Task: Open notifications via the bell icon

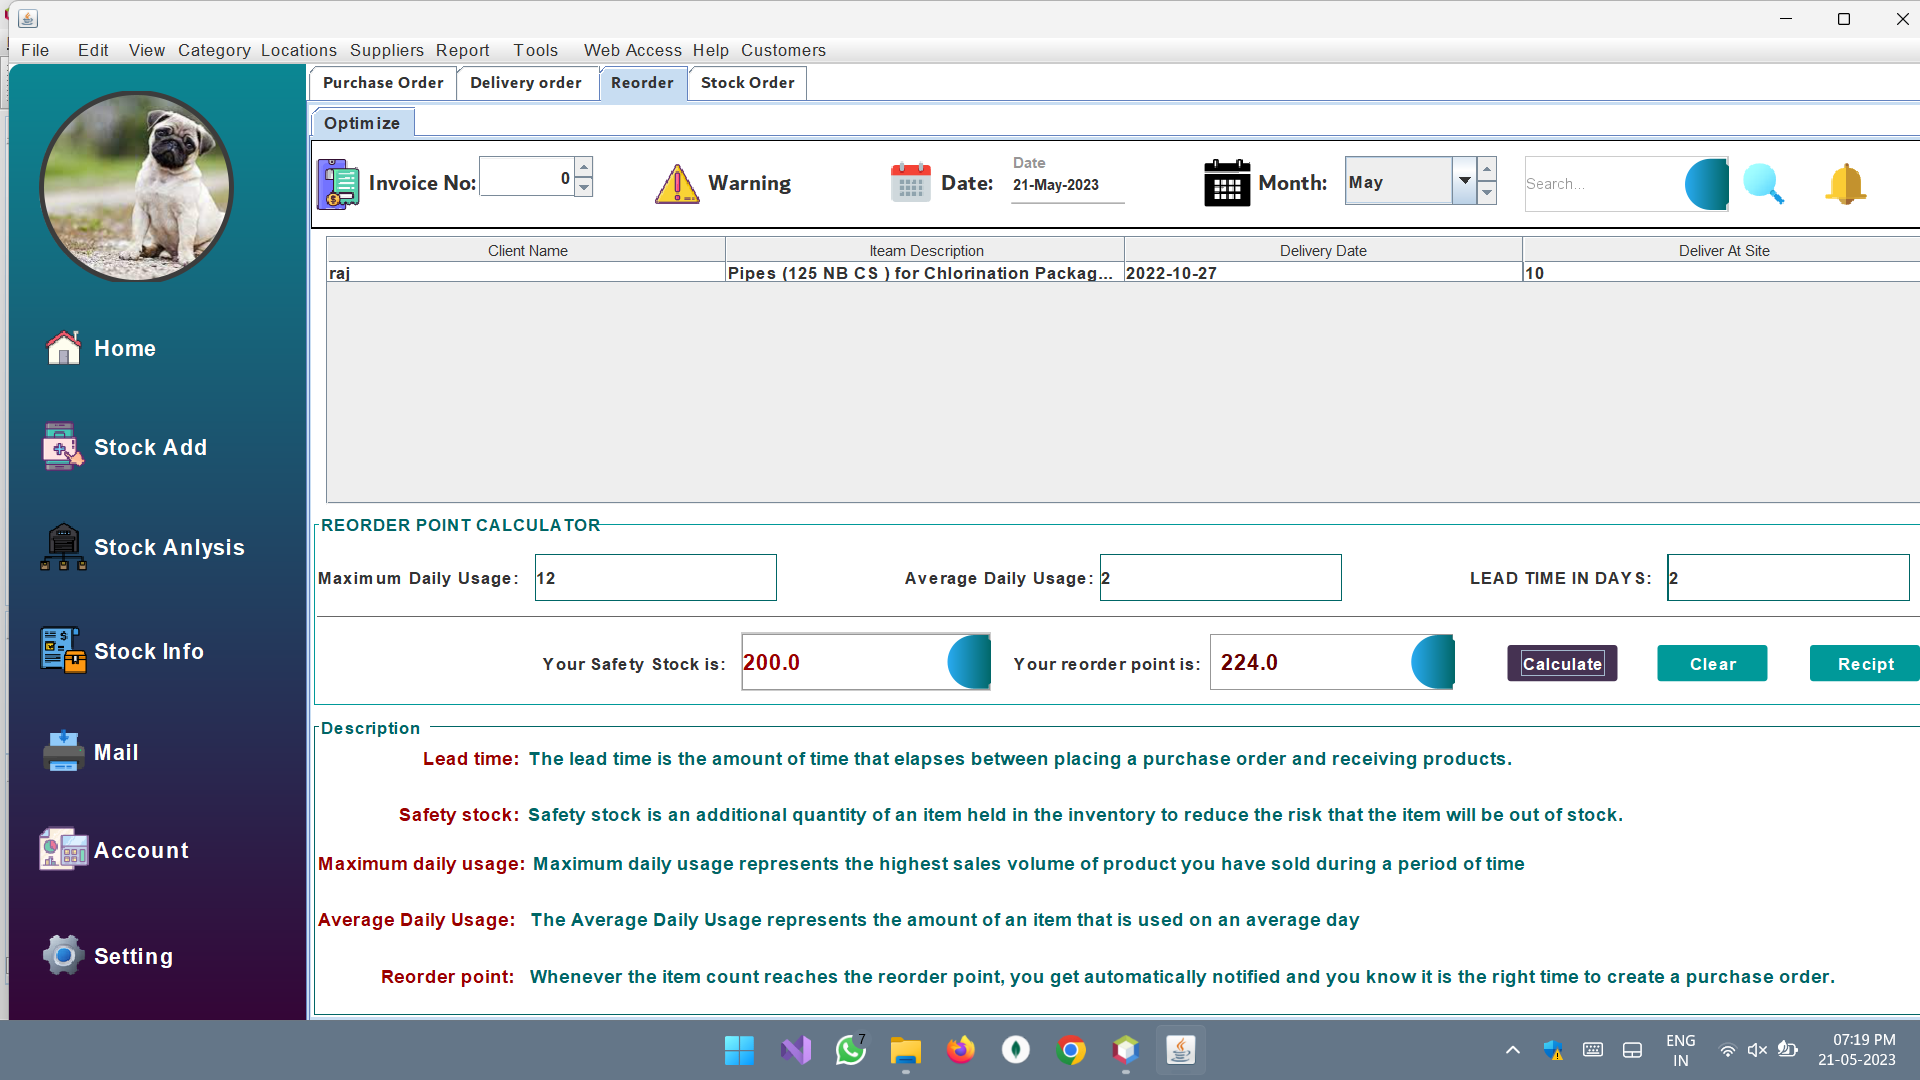Action: click(x=1845, y=183)
